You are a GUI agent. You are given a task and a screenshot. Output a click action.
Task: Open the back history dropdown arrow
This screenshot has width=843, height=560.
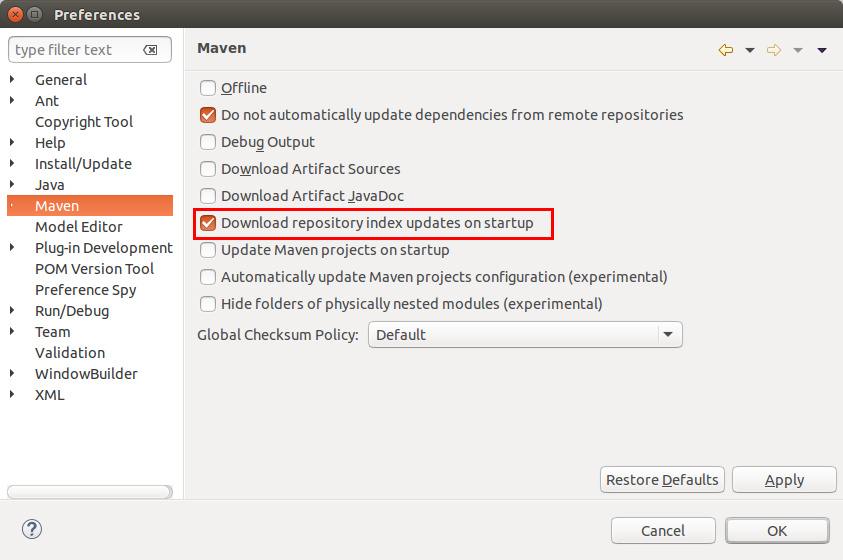[x=749, y=51]
